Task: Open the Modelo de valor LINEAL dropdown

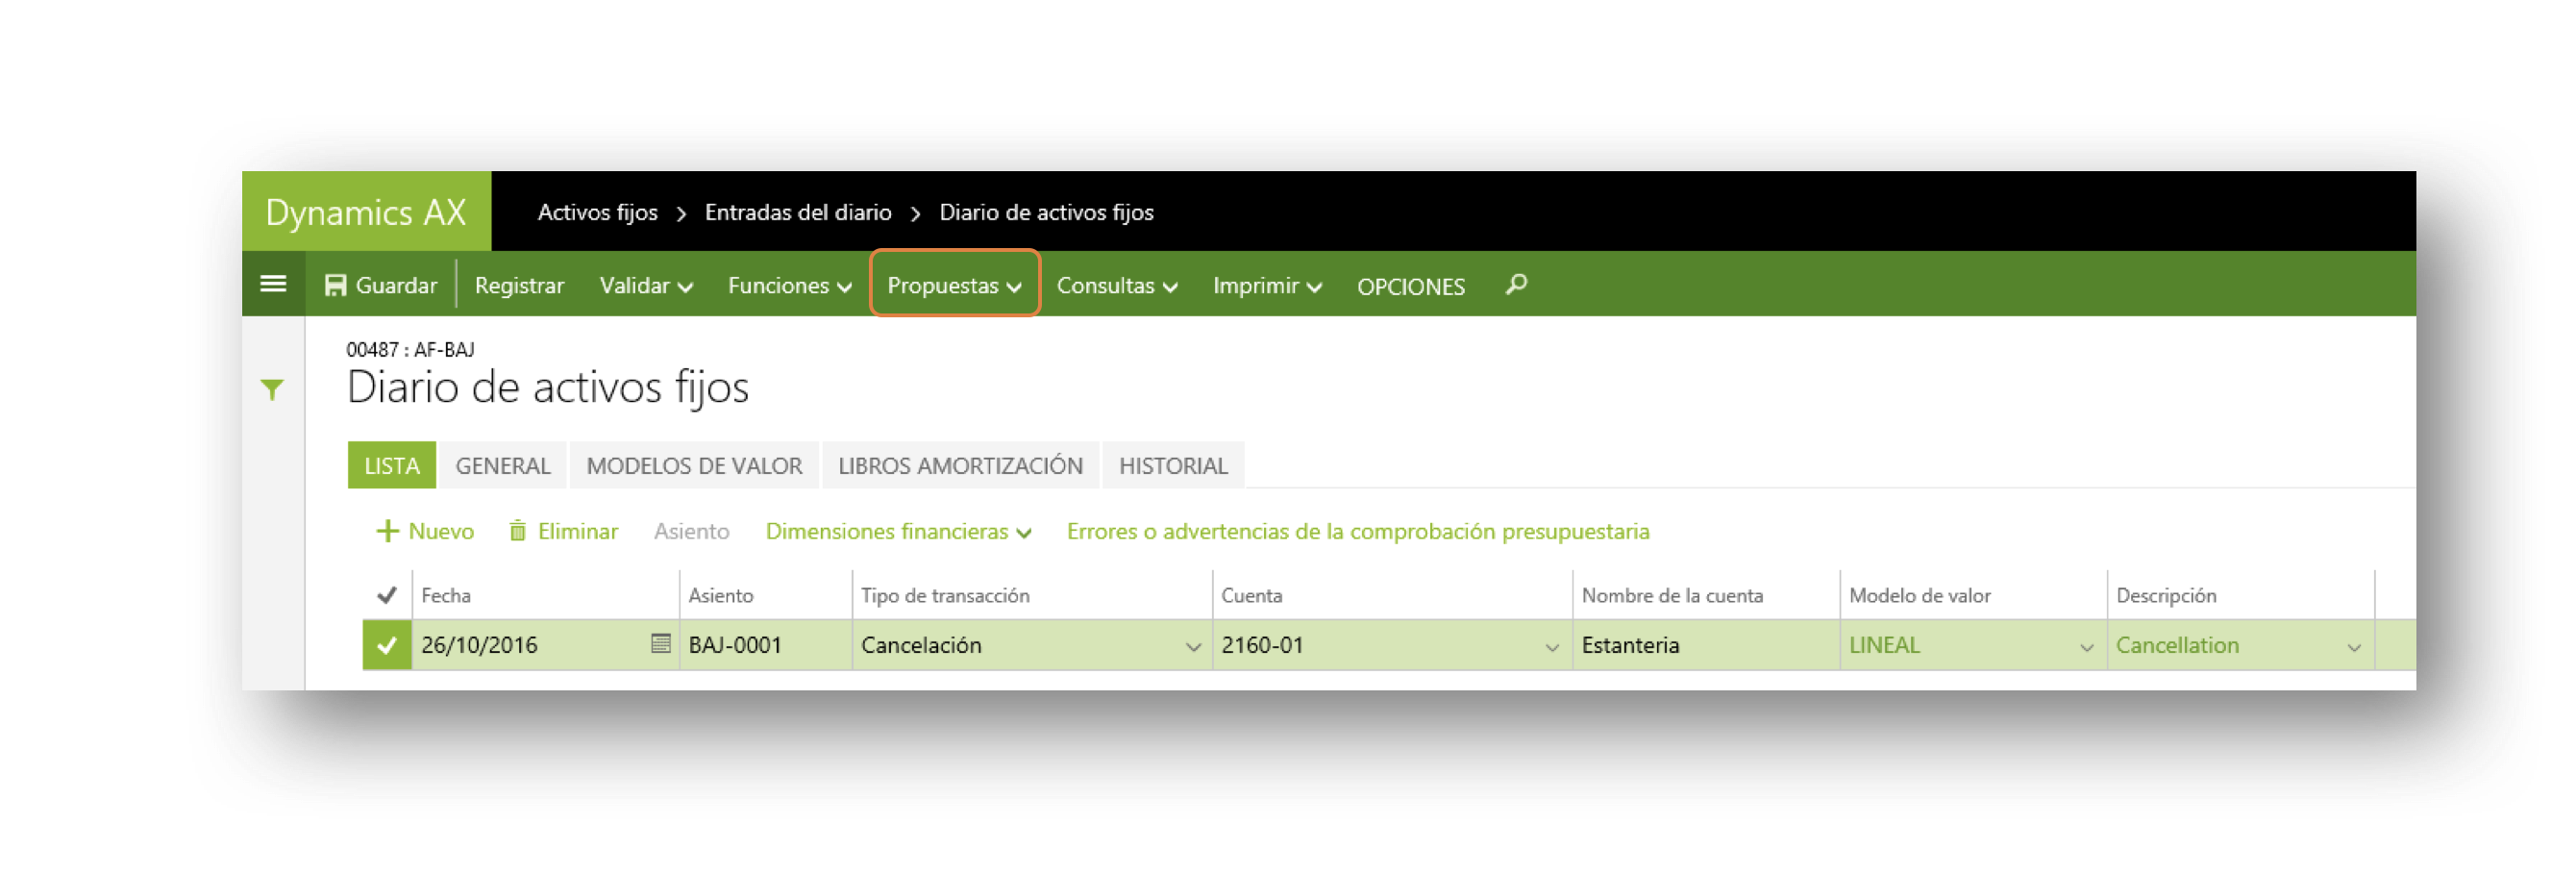Action: [x=2086, y=646]
